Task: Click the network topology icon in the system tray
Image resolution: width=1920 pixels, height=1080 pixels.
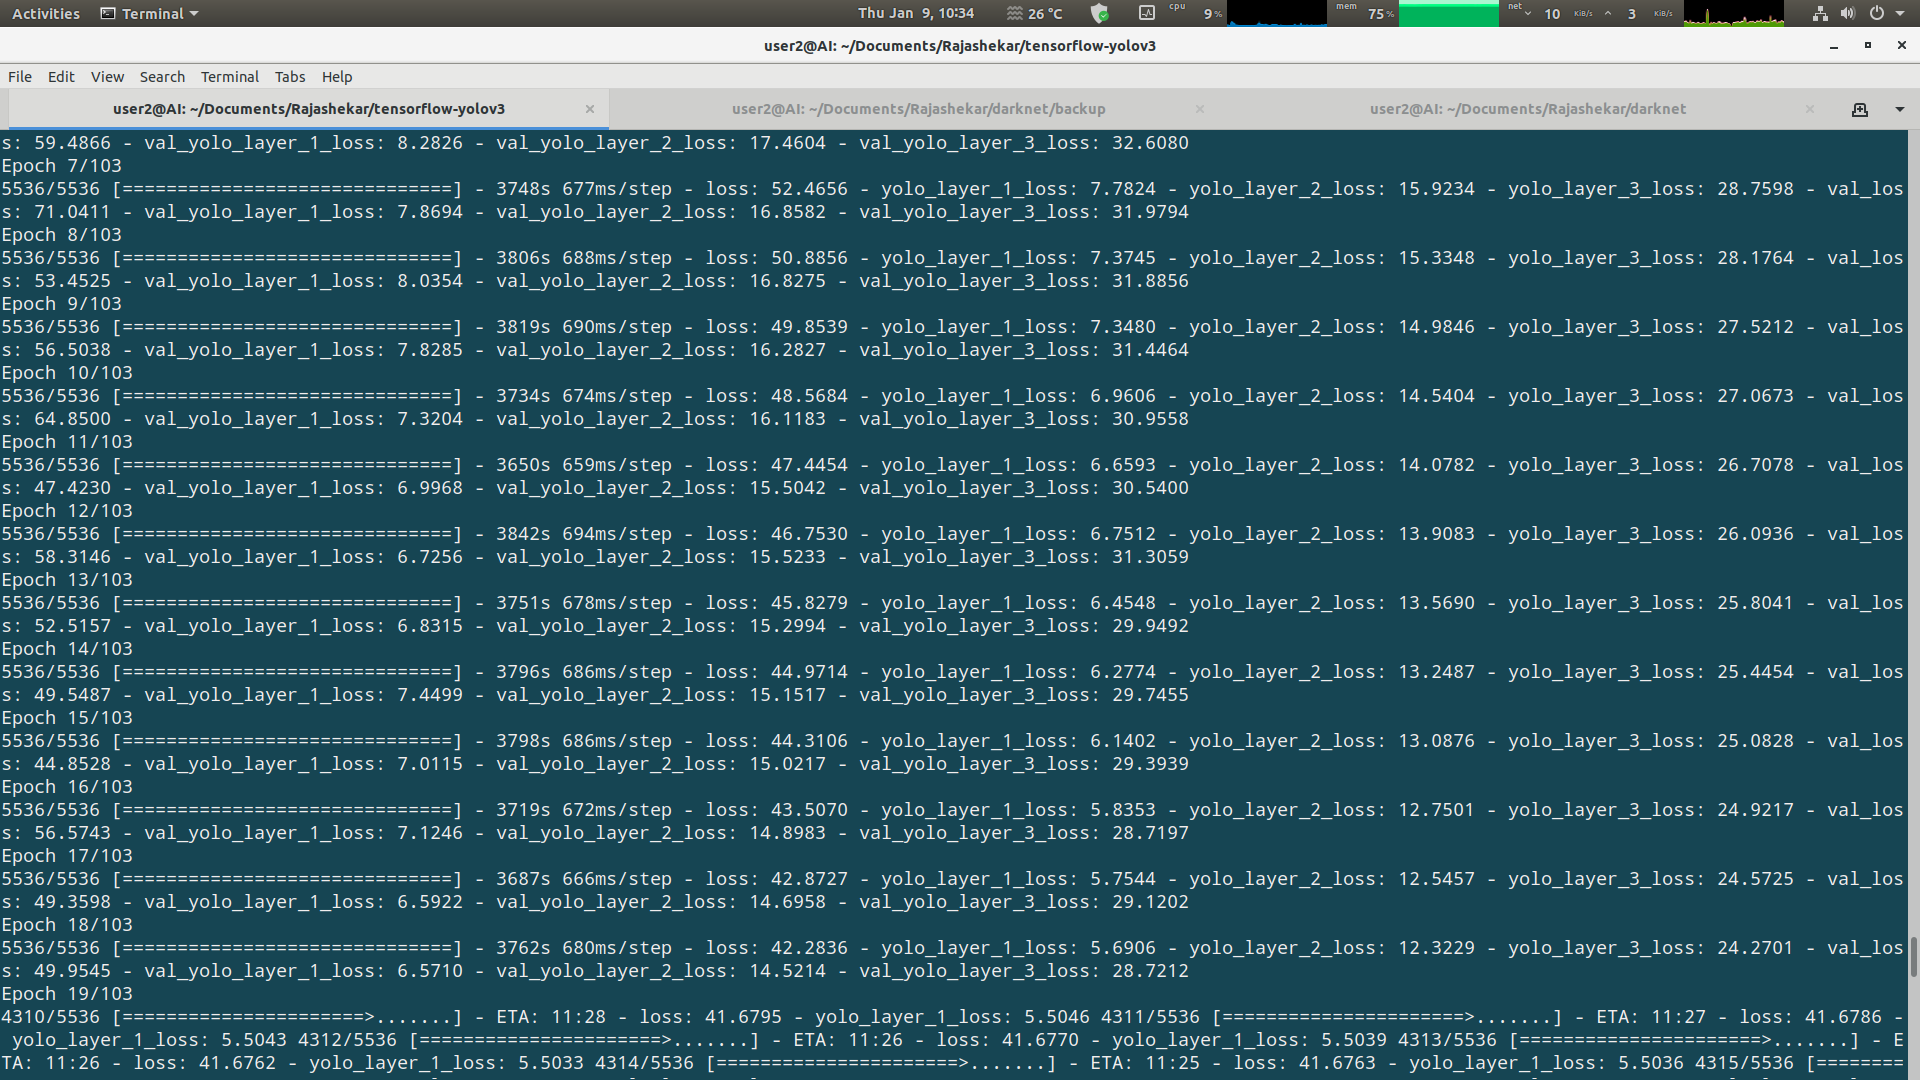Action: coord(1822,14)
